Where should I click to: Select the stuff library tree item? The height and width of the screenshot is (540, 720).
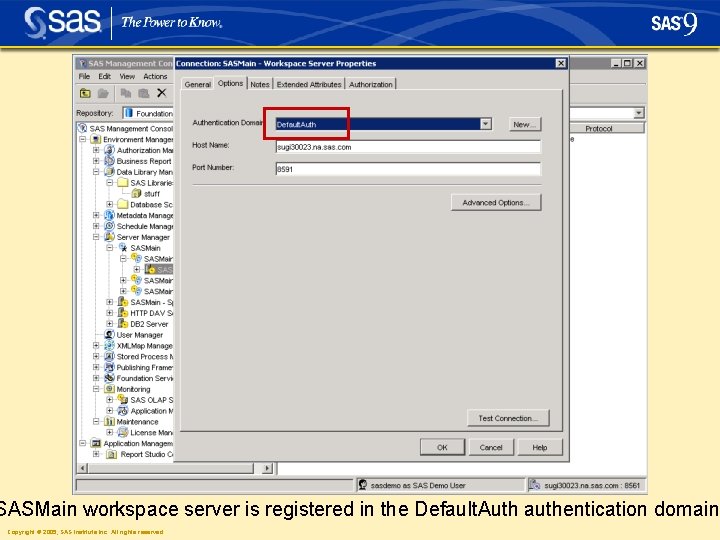(x=152, y=194)
